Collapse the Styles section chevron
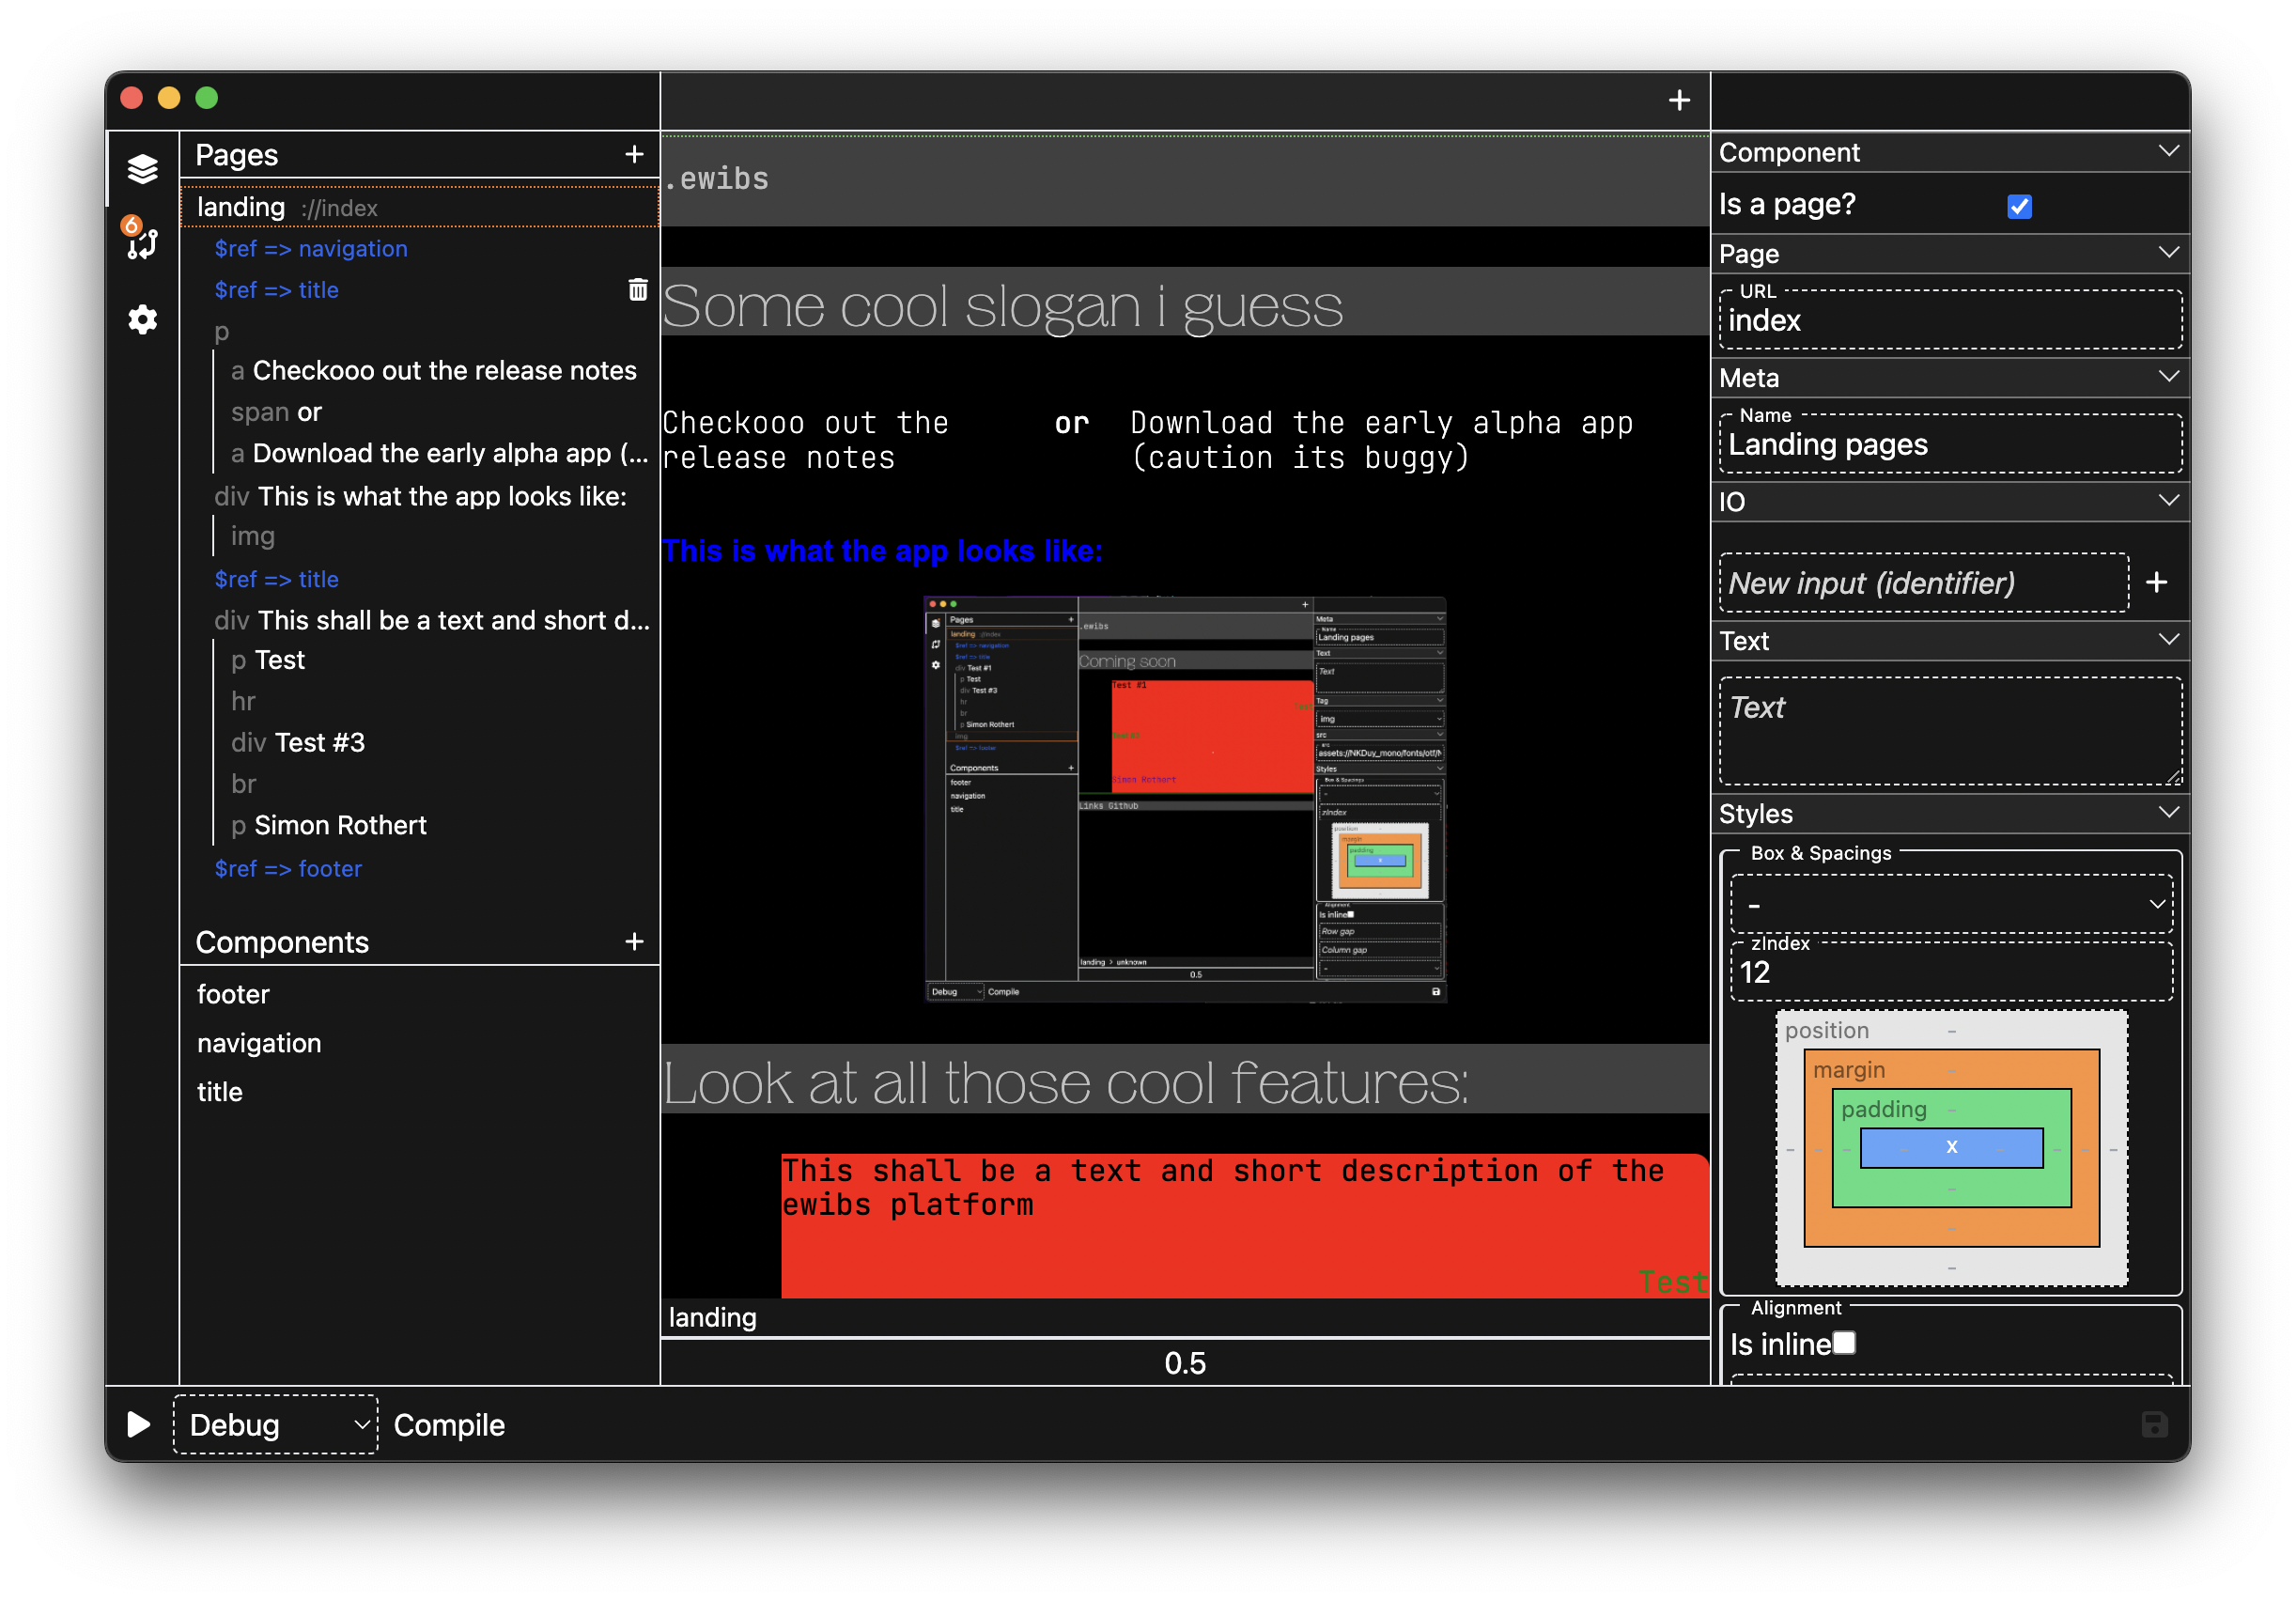This screenshot has height=1601, width=2296. pyautogui.click(x=2168, y=812)
